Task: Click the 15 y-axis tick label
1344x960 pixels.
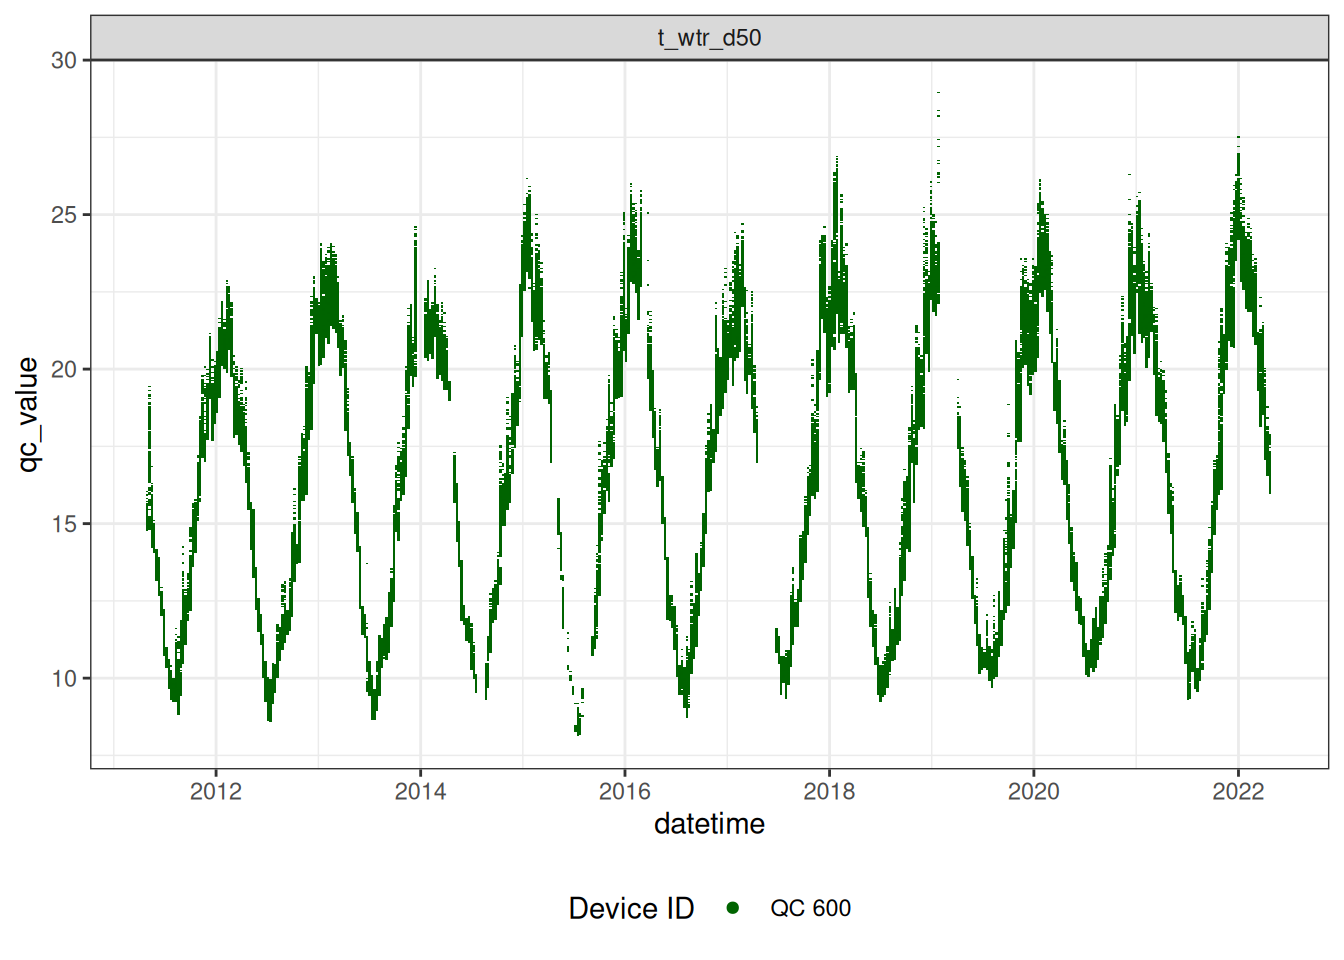Action: coord(64,524)
